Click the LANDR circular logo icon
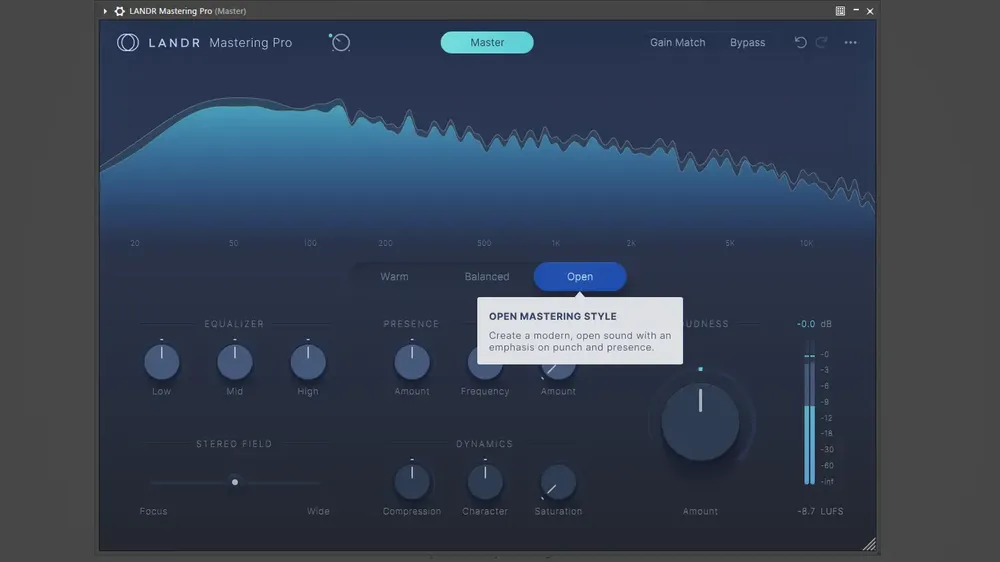Image resolution: width=1000 pixels, height=562 pixels. [x=128, y=43]
